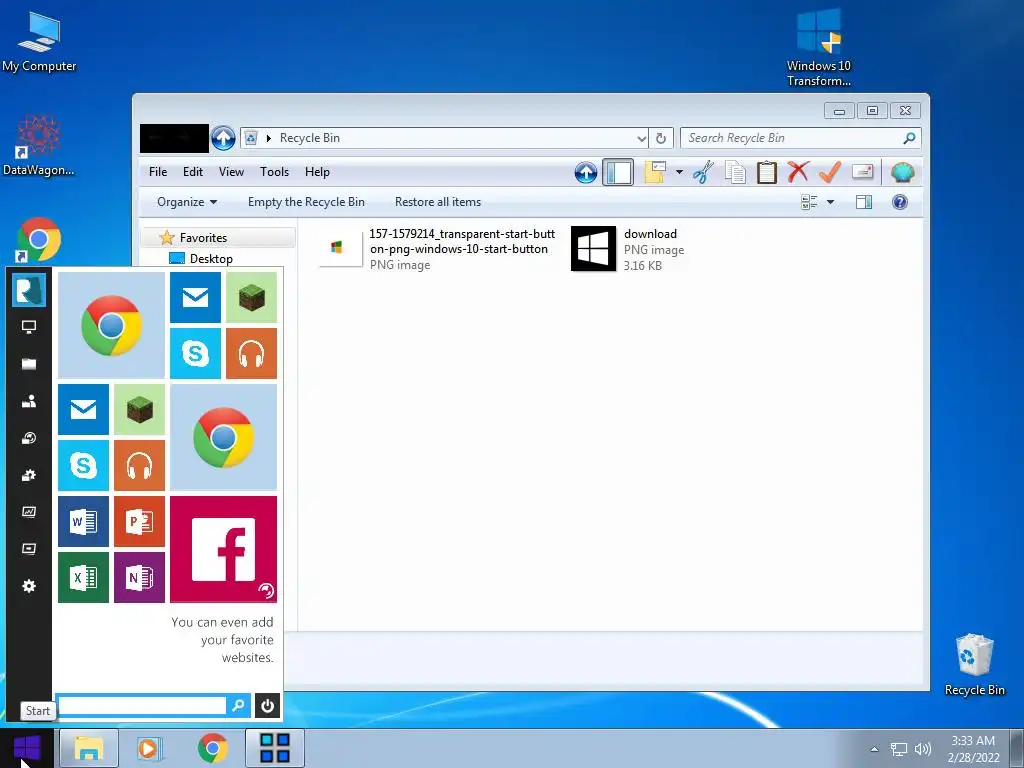Click the magnifier in Search Recycle Bin box
1024x768 pixels.
tap(909, 138)
